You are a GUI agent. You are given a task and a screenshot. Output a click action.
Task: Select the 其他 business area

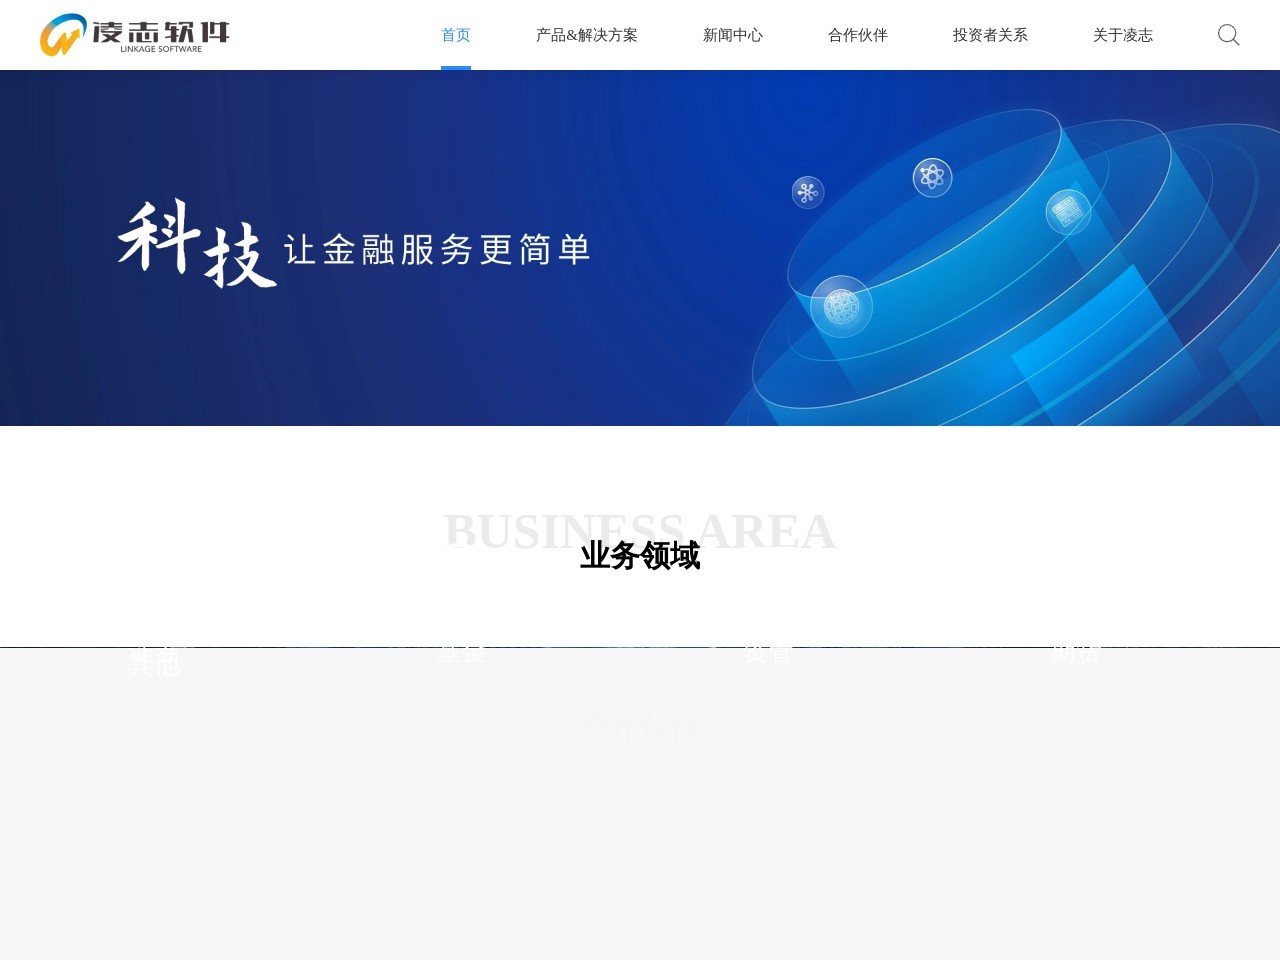click(155, 660)
